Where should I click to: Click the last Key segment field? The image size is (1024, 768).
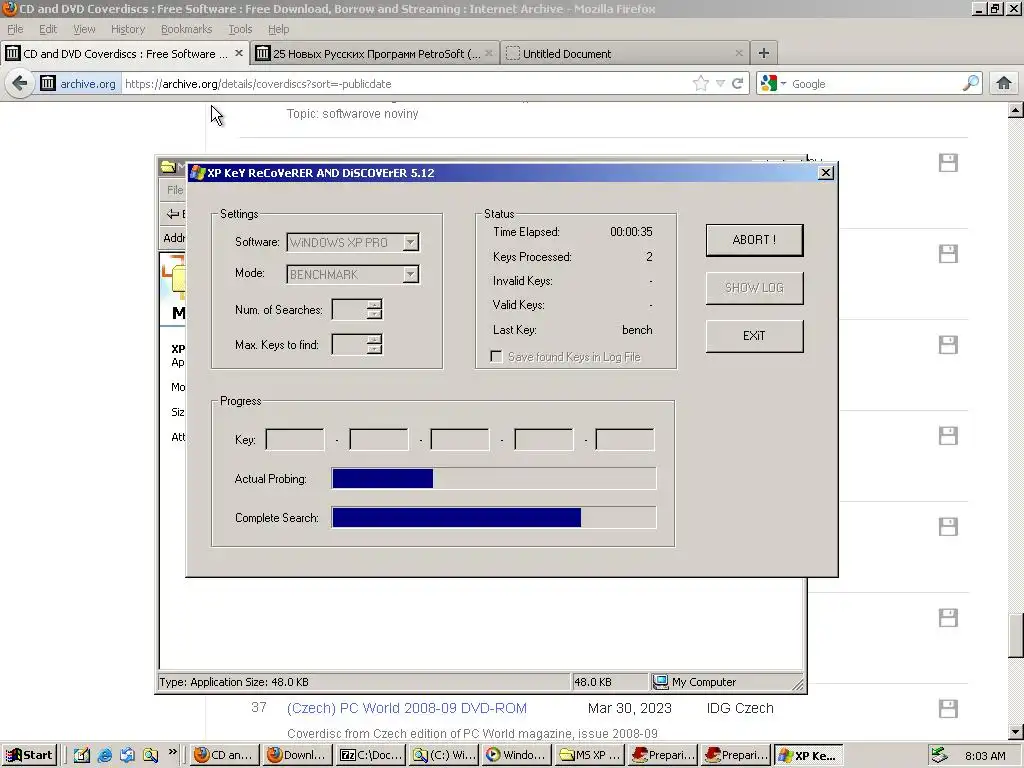tap(625, 440)
